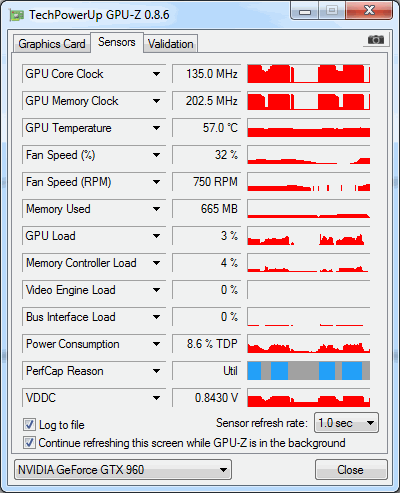Open the NVIDIA GeForce GTX 960 selector
Viewport: 400px width, 493px height.
click(x=123, y=470)
